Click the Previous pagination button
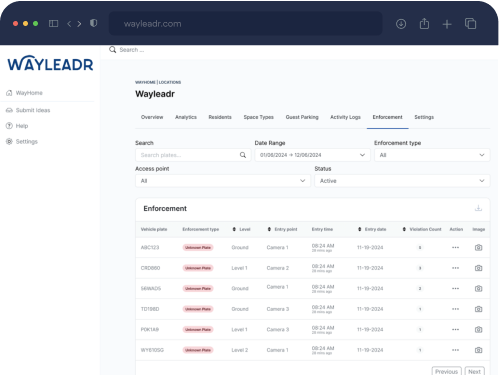 tap(446, 371)
